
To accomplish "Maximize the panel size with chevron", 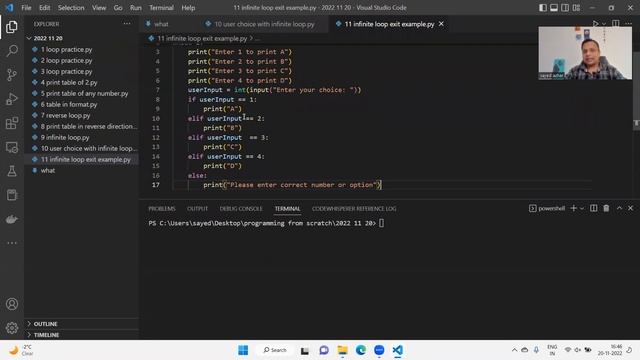I will (619, 208).
